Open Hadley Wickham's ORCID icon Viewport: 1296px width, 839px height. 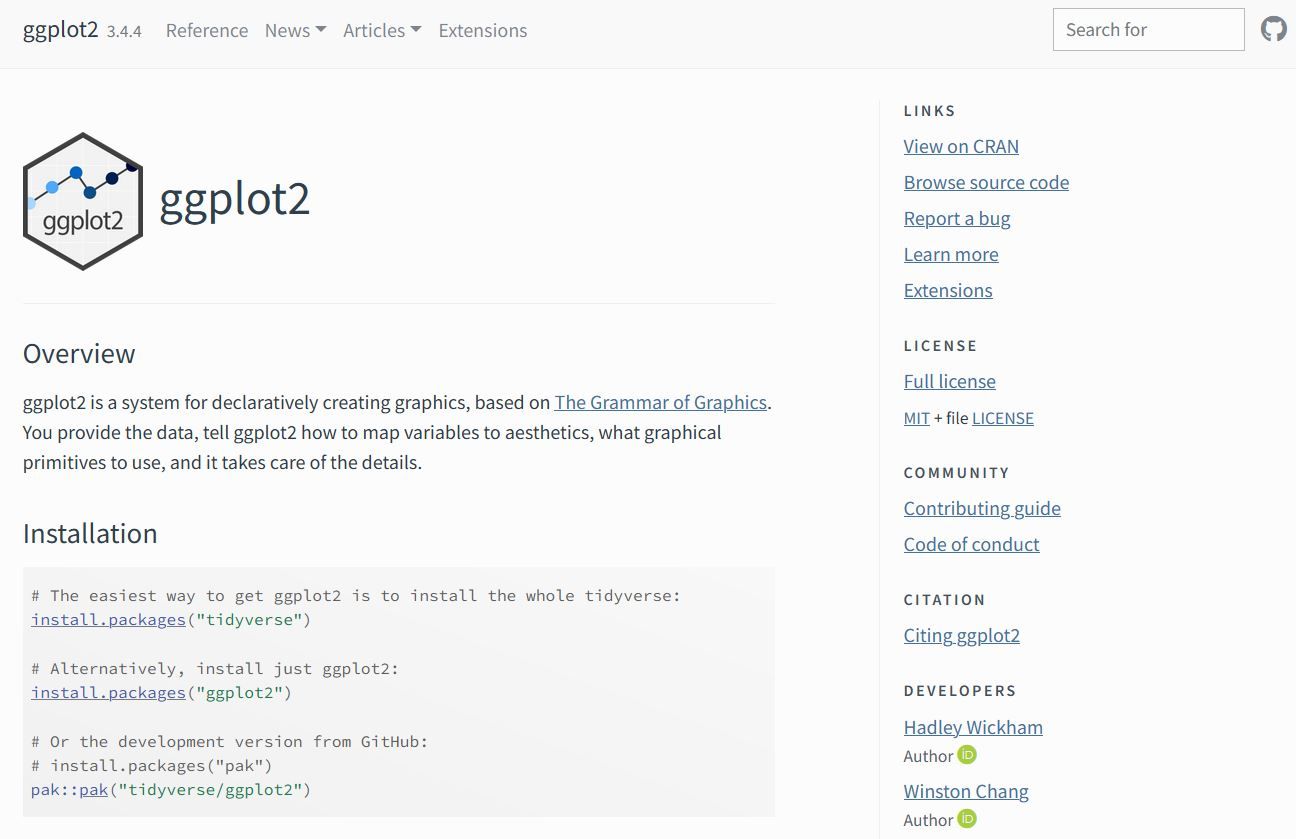pyautogui.click(x=967, y=755)
